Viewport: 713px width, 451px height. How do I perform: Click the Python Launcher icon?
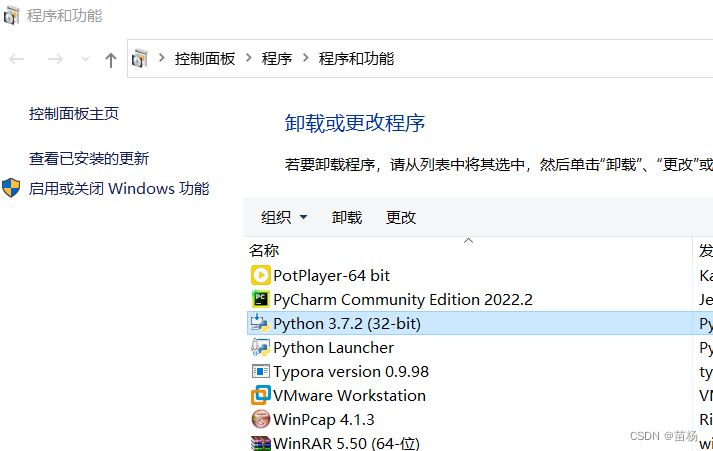click(260, 347)
